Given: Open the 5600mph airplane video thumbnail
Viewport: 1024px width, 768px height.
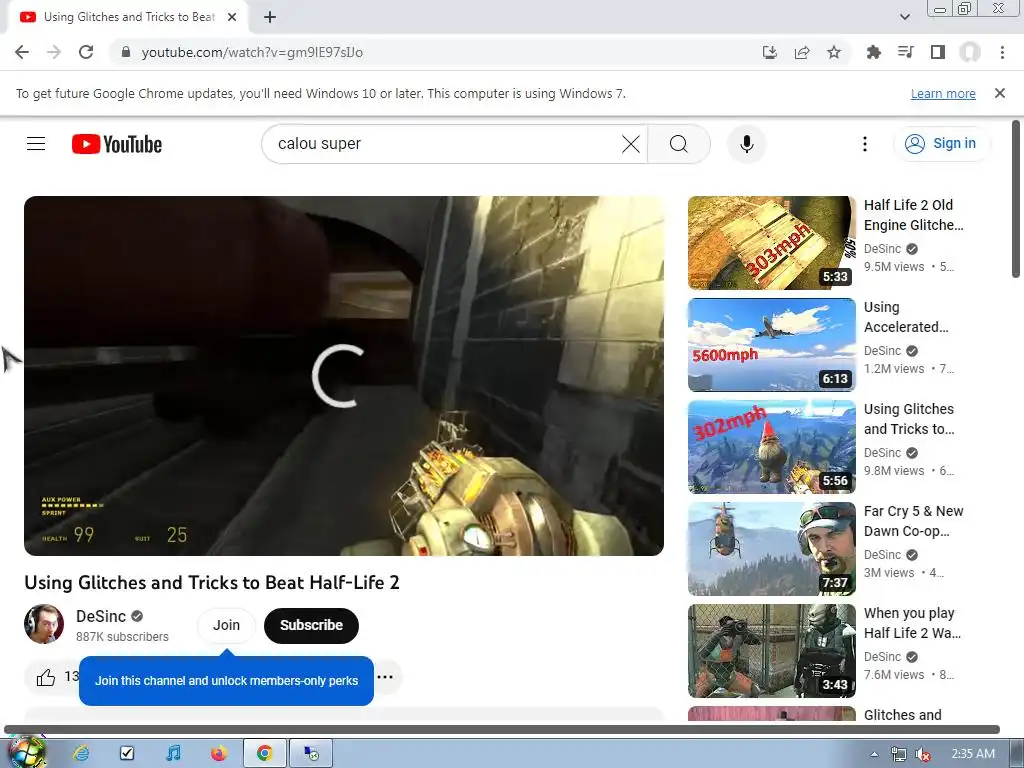Looking at the screenshot, I should [771, 345].
